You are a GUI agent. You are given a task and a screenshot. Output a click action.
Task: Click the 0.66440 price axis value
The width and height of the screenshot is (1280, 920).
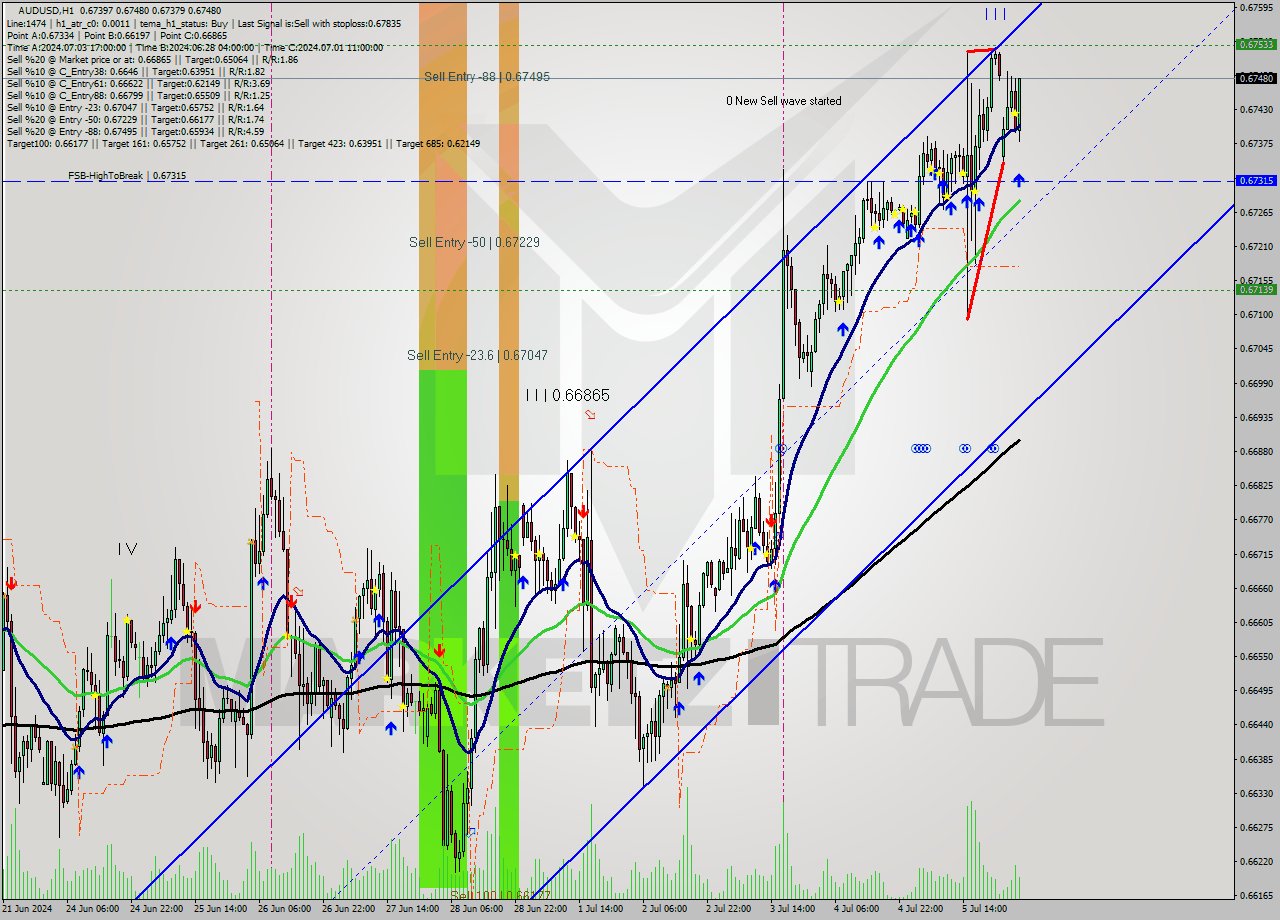click(x=1256, y=724)
